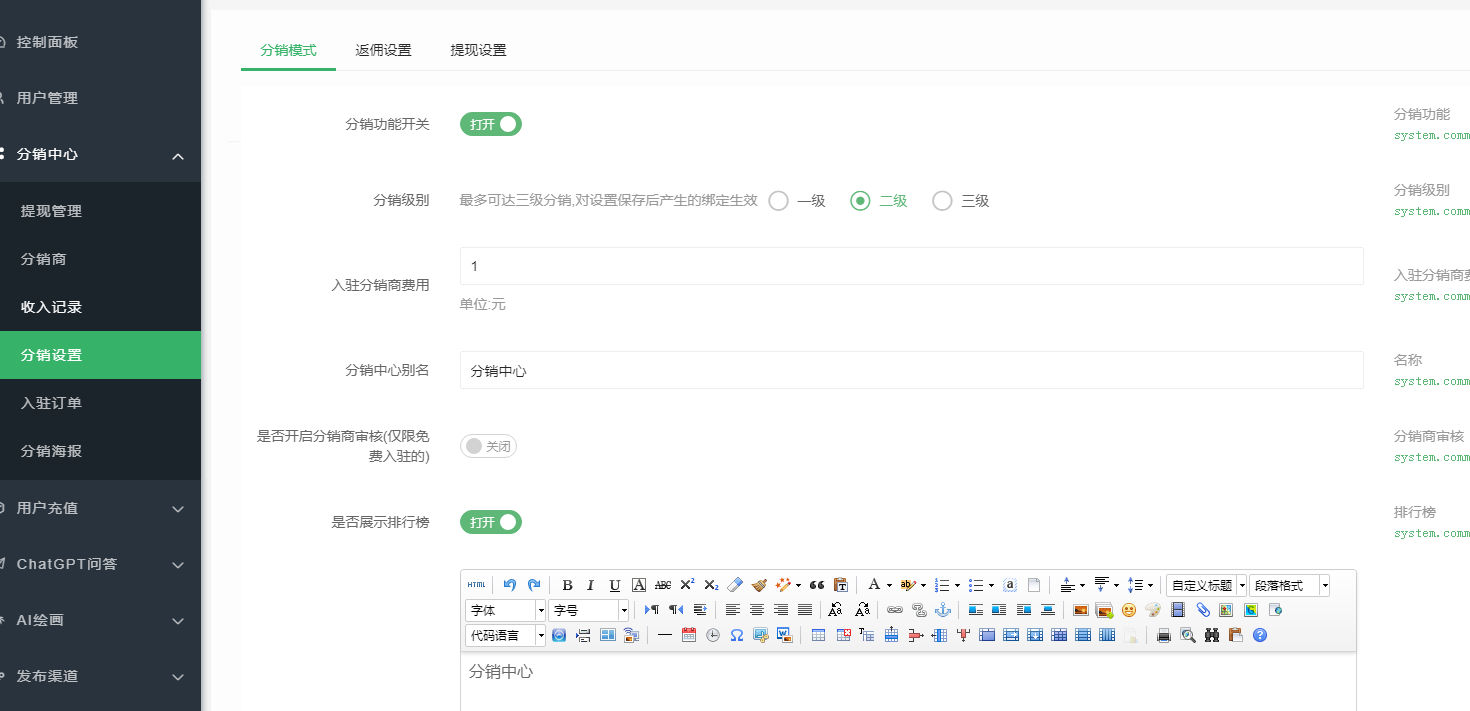Open find and replace binoculars icon
The width and height of the screenshot is (1470, 711).
pos(1212,634)
